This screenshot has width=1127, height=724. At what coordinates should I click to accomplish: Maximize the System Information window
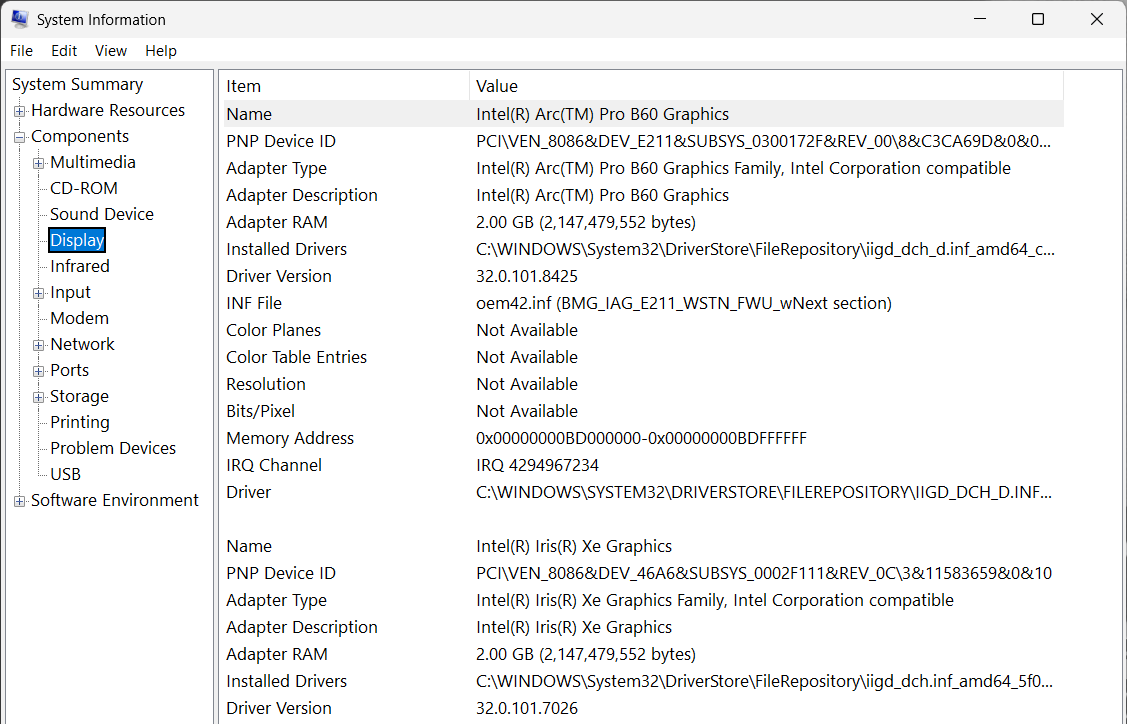pyautogui.click(x=1037, y=19)
